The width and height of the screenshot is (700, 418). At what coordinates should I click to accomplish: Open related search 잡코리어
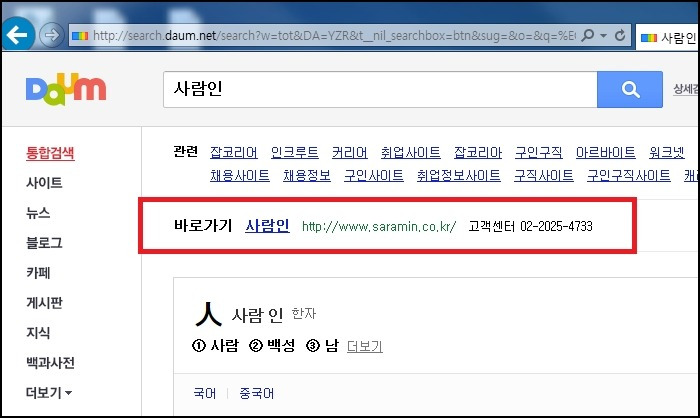tap(234, 153)
